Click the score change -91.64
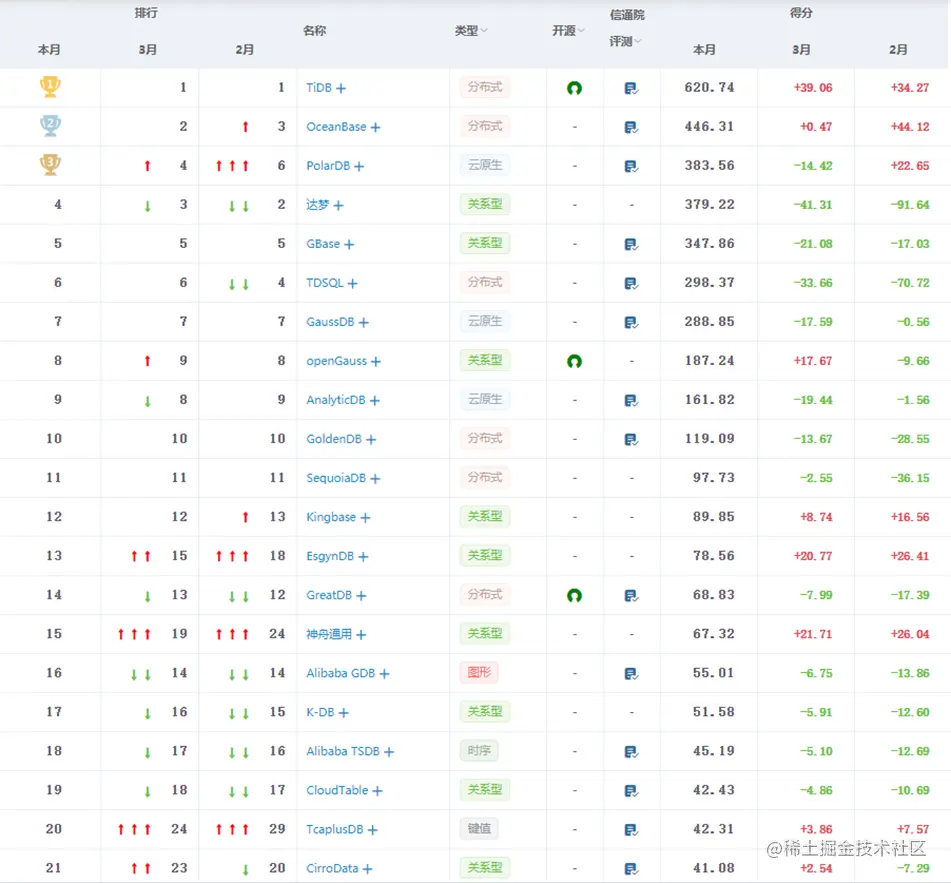Image resolution: width=951 pixels, height=883 pixels. click(910, 205)
